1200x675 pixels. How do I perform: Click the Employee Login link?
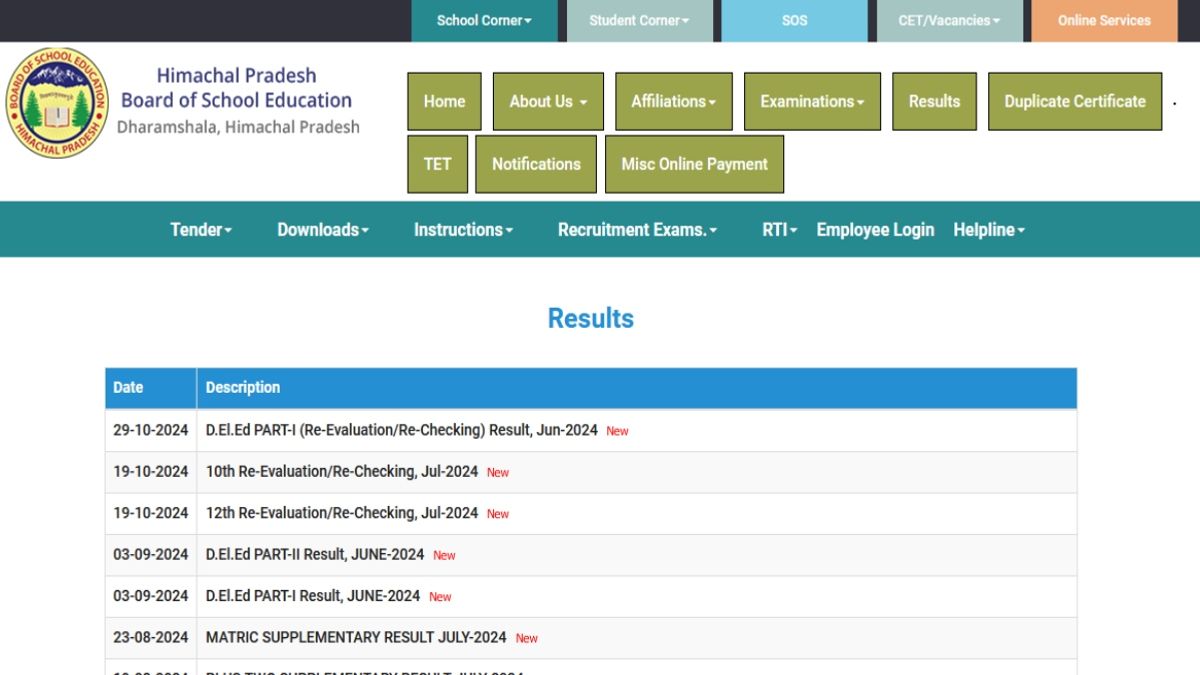pyautogui.click(x=875, y=230)
